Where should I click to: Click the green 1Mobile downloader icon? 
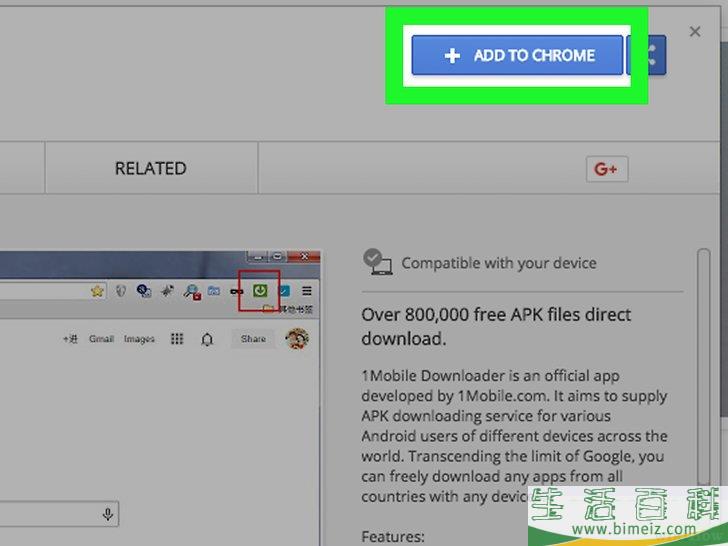(x=260, y=291)
